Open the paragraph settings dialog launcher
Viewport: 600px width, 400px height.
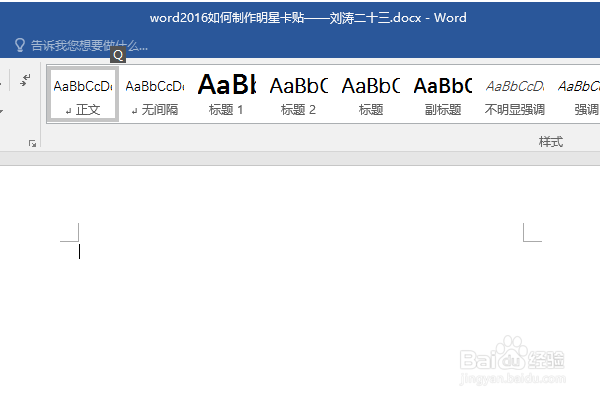pyautogui.click(x=33, y=144)
